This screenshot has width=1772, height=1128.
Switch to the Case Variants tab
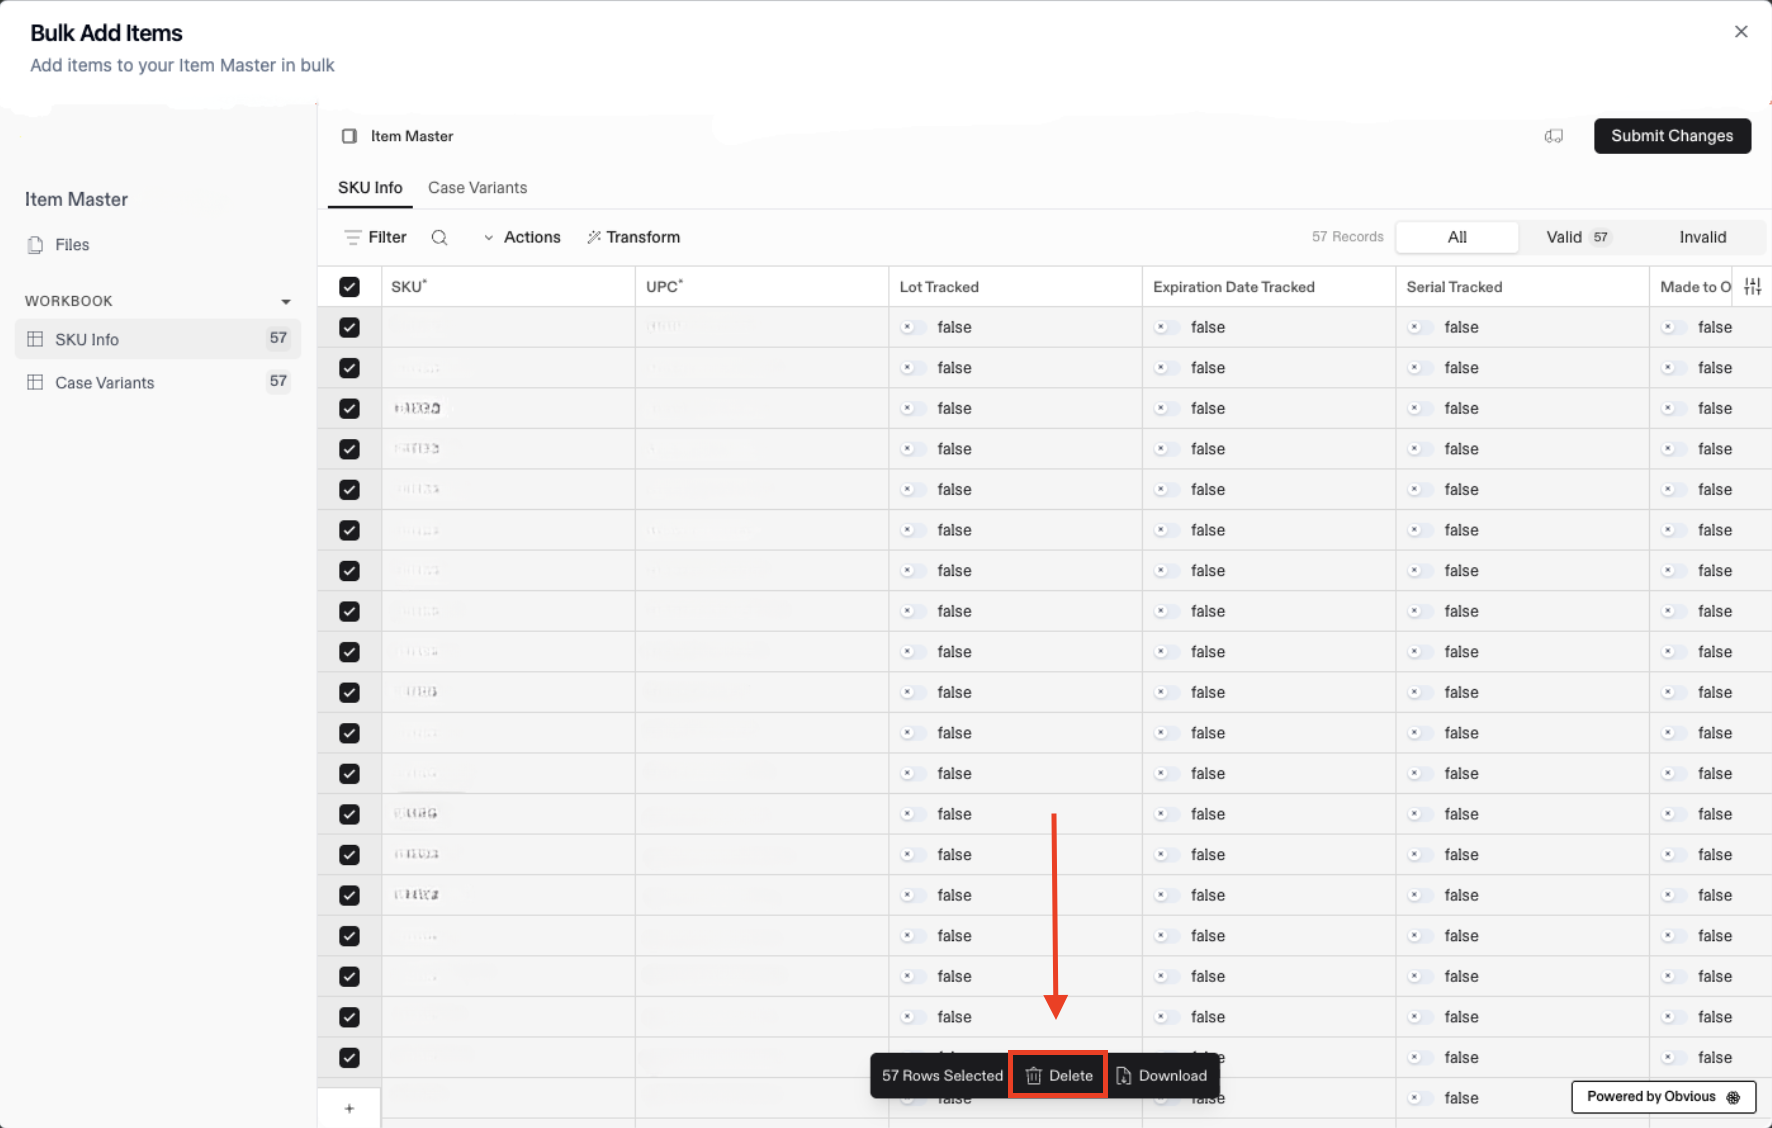coord(477,188)
